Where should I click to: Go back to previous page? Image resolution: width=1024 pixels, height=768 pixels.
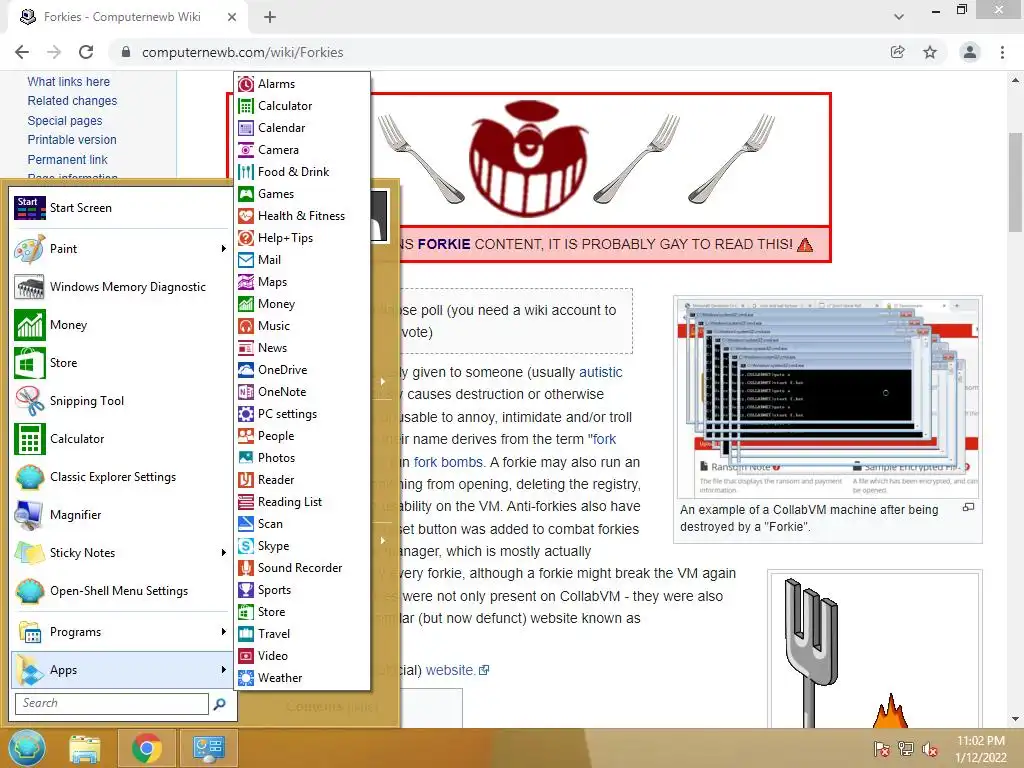point(22,52)
